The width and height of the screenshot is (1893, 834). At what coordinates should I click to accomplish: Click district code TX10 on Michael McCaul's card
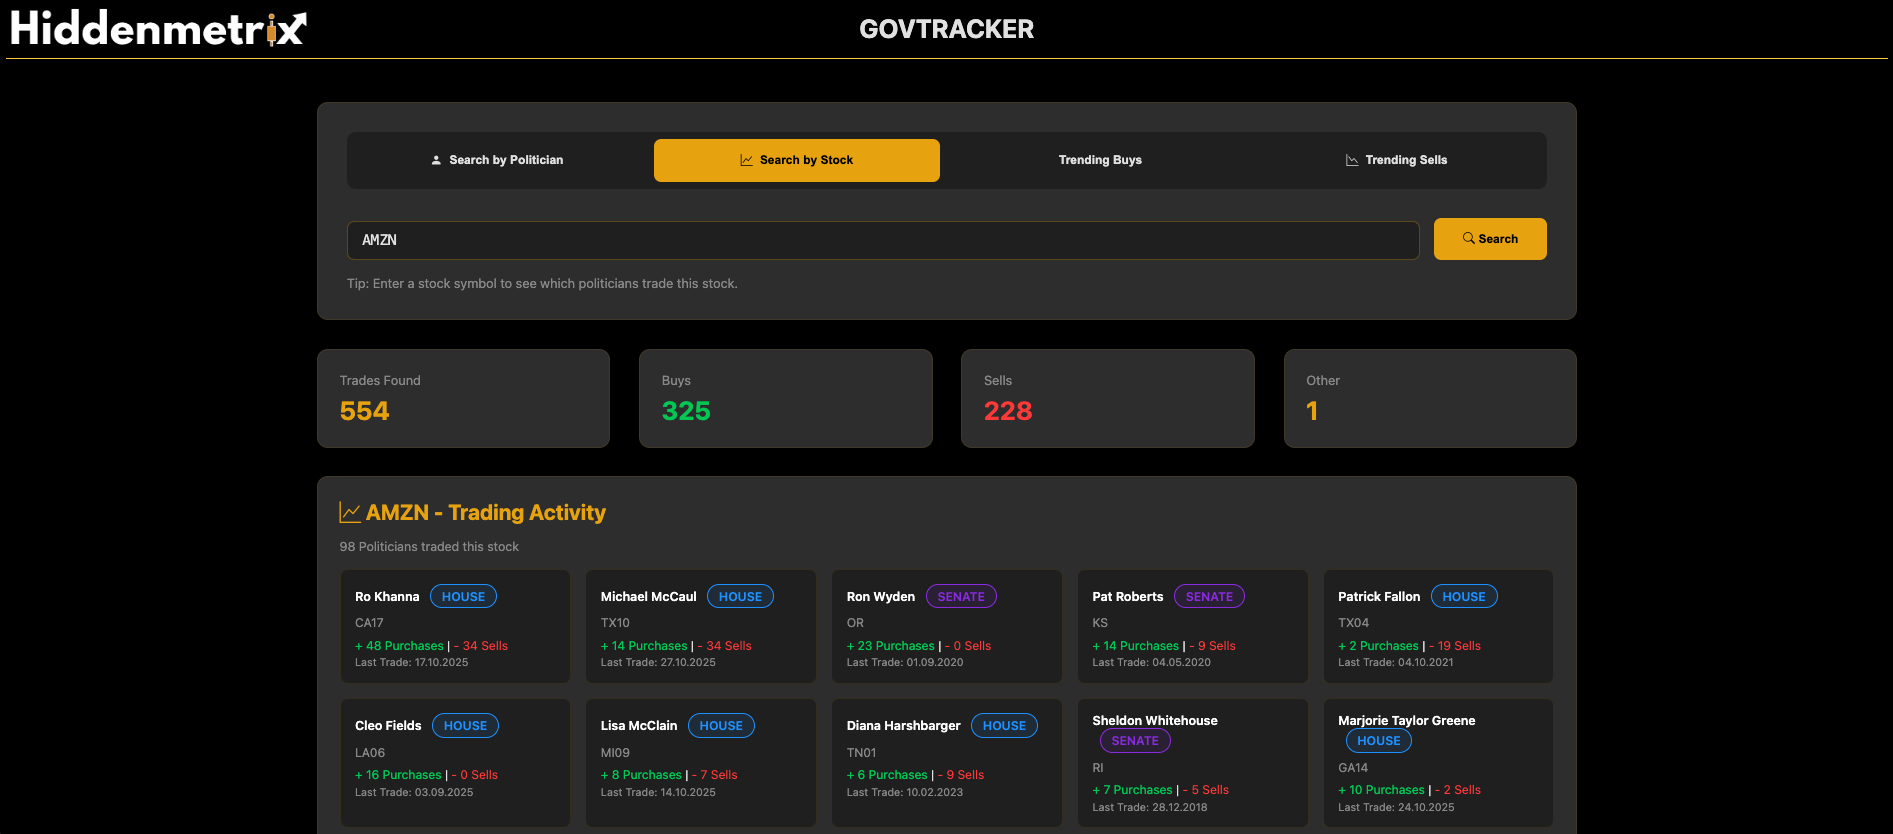click(615, 623)
